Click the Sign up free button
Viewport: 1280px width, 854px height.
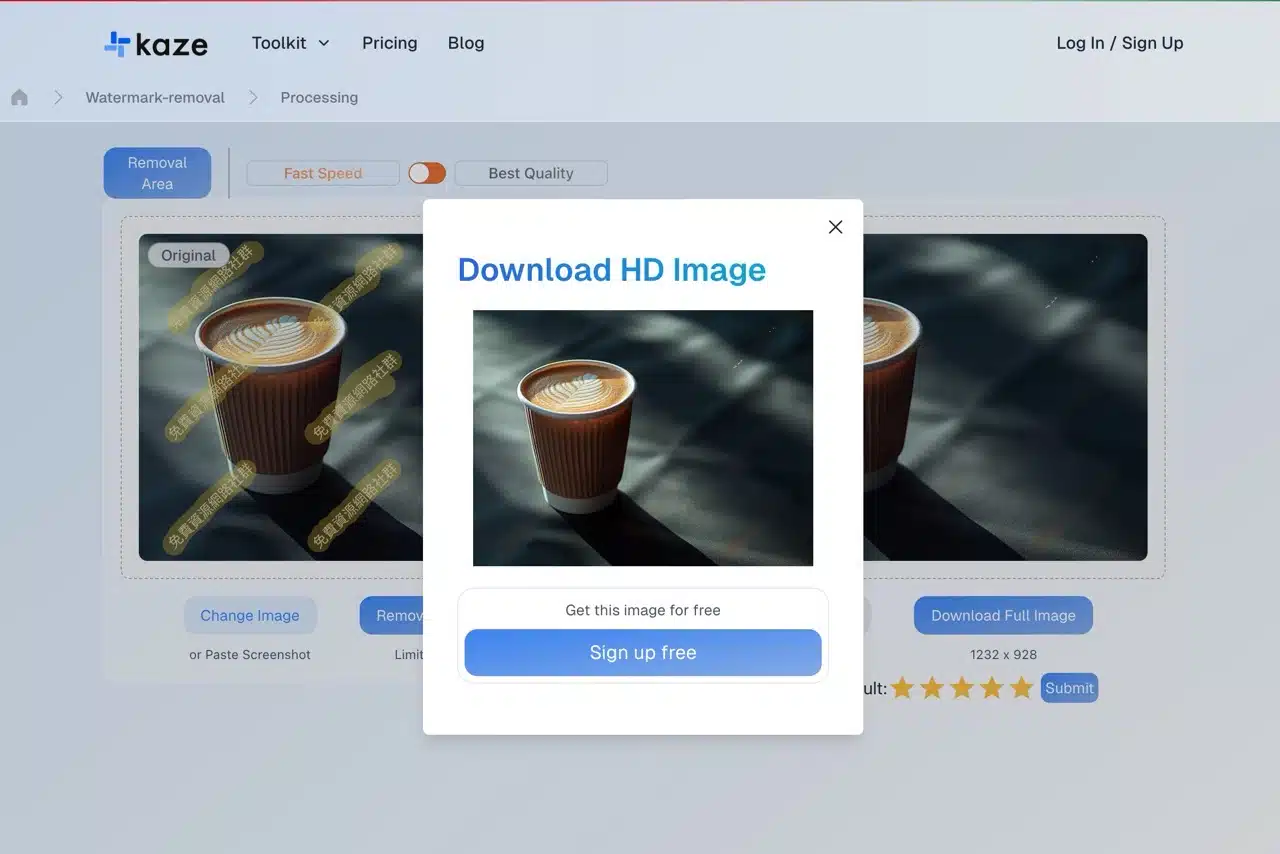[x=642, y=652]
